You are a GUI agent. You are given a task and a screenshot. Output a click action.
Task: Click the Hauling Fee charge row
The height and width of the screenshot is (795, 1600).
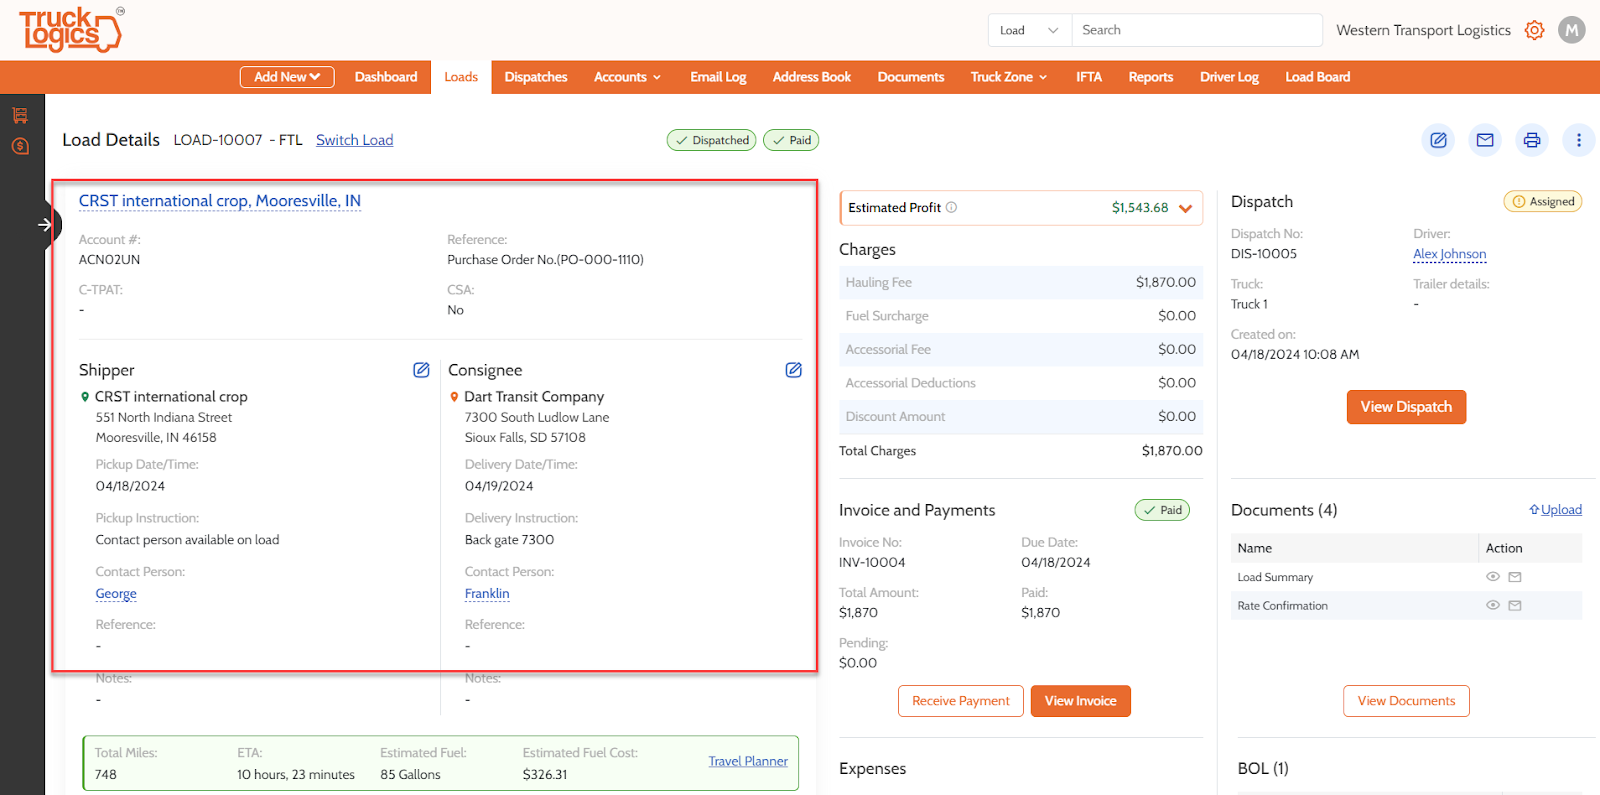(x=1021, y=283)
